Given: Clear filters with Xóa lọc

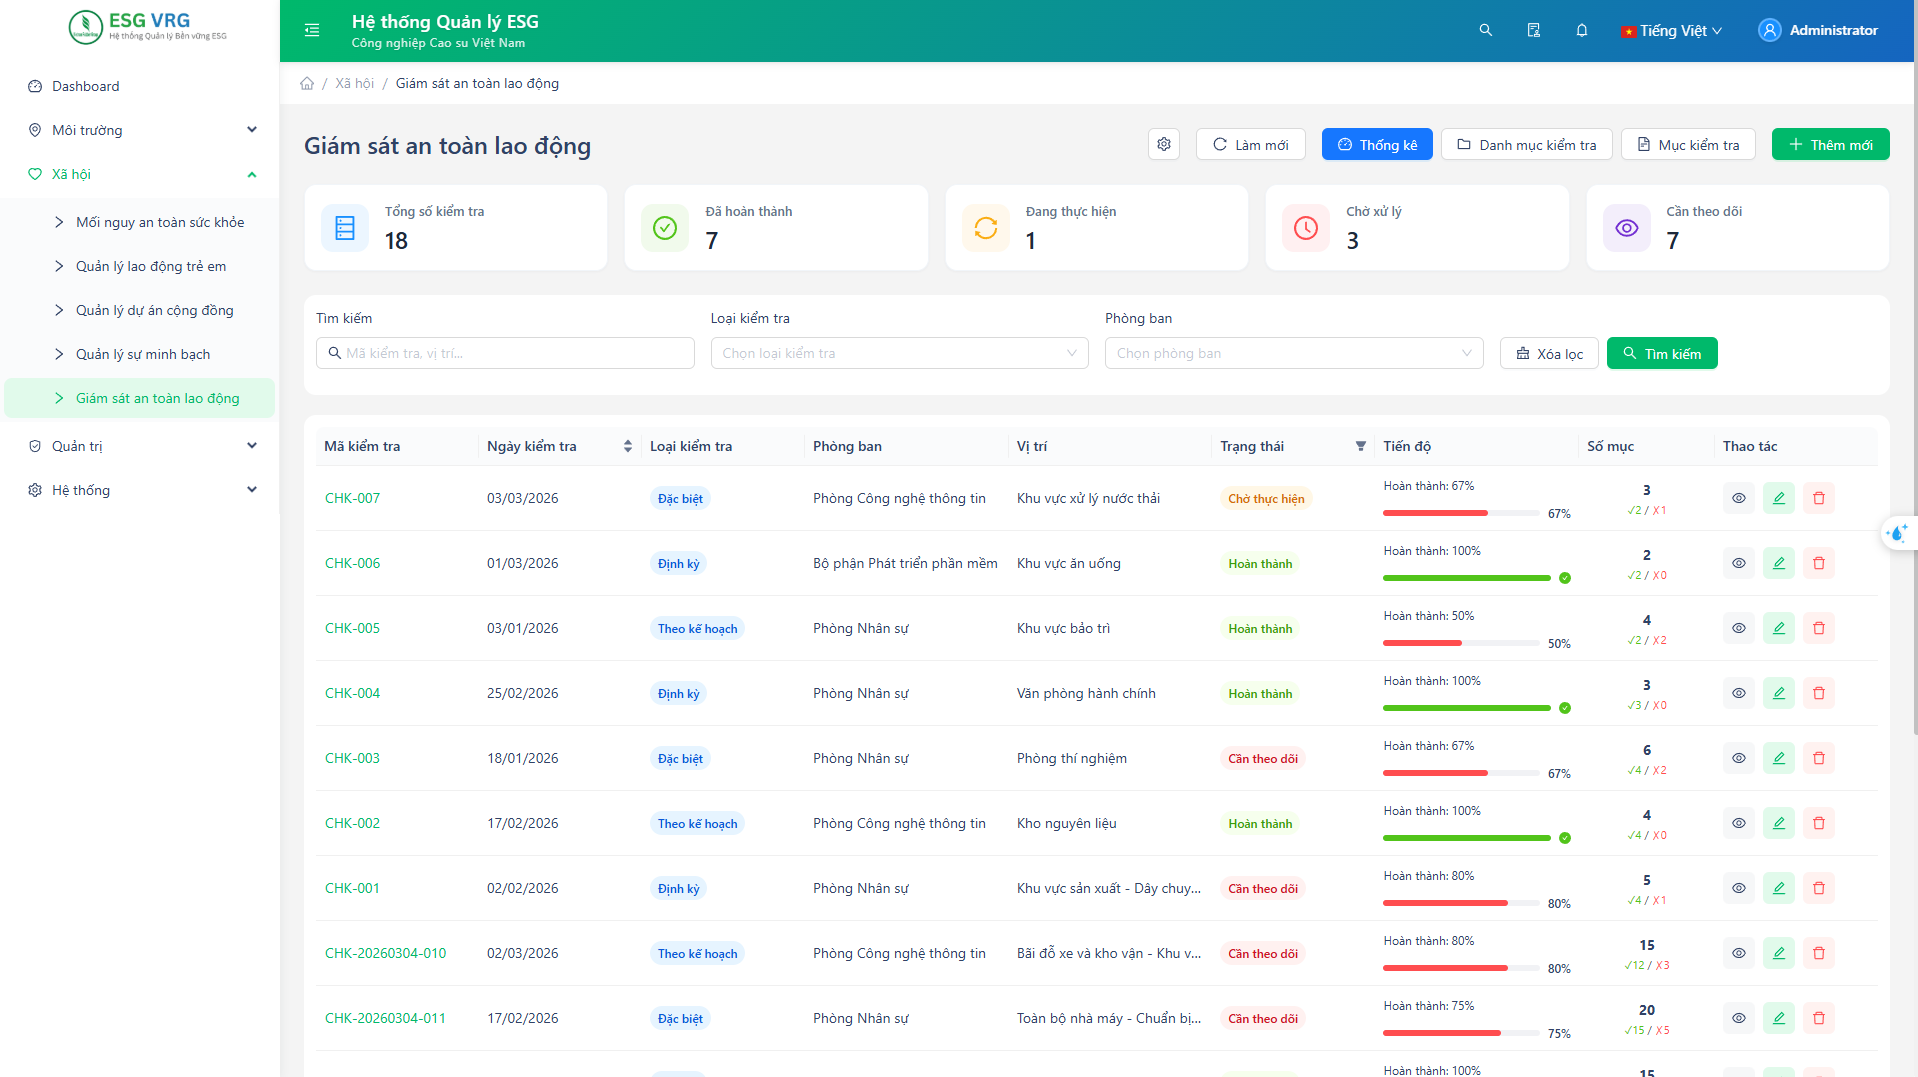Looking at the screenshot, I should [x=1549, y=353].
